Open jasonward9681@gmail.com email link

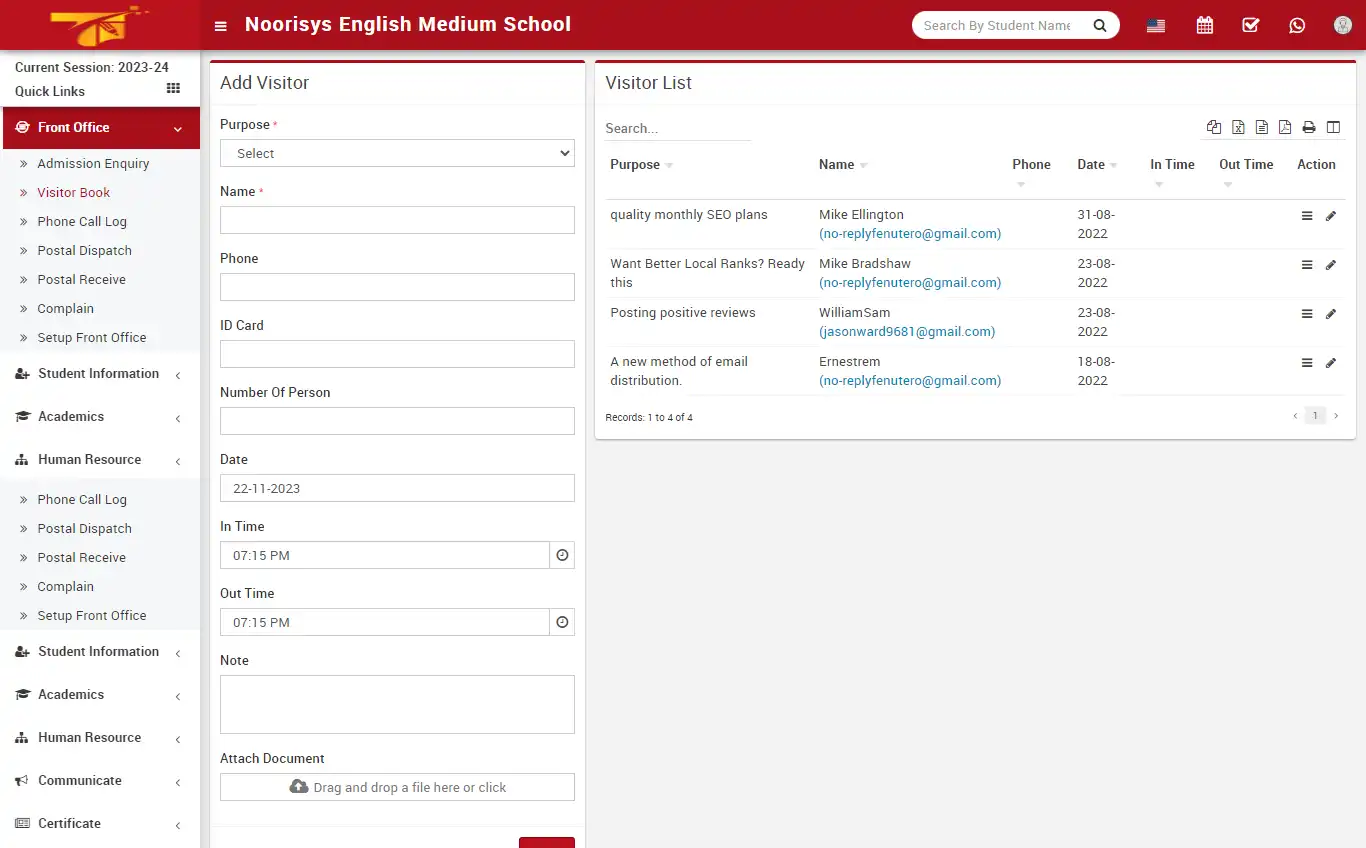[x=906, y=331]
